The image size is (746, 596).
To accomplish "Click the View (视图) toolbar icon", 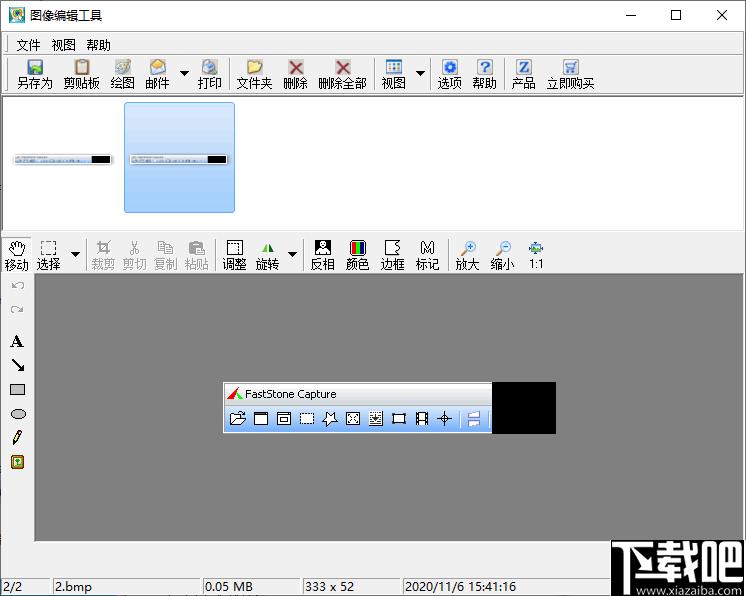I will 393,75.
